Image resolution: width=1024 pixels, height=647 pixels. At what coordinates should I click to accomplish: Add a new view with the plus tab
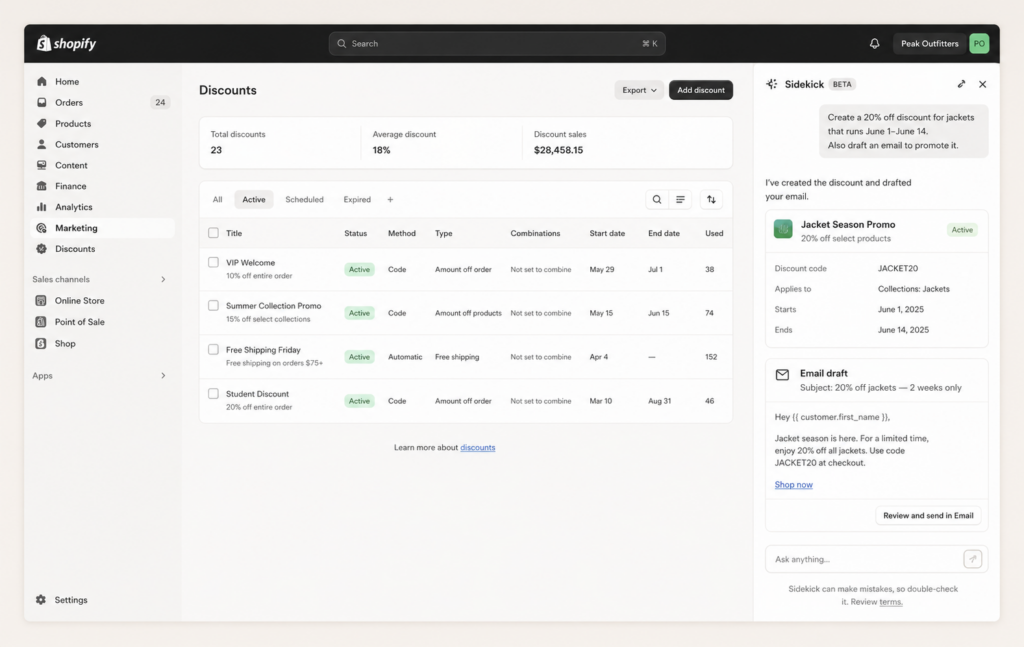(390, 200)
